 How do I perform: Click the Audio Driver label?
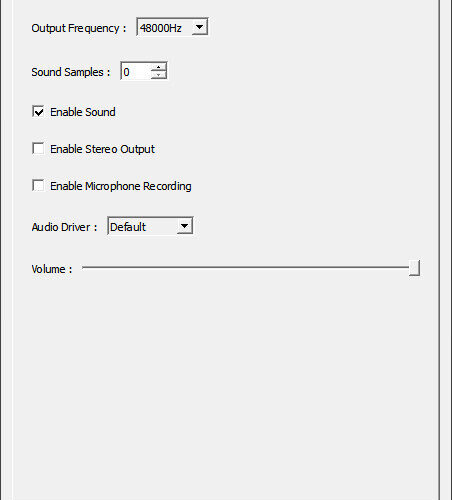click(64, 227)
